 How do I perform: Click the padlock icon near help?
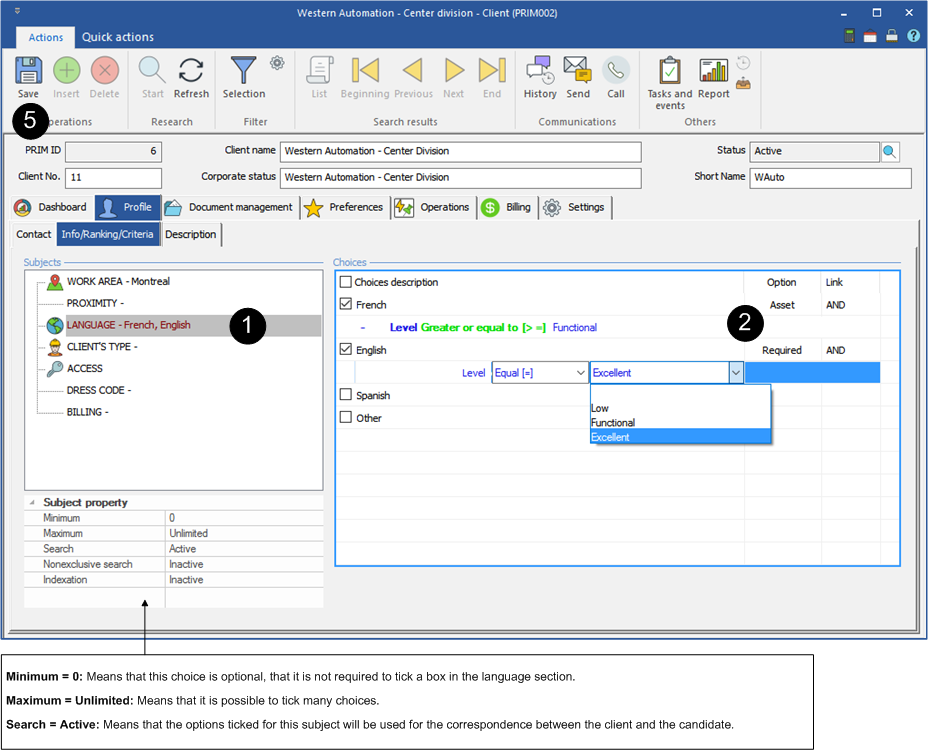click(891, 36)
